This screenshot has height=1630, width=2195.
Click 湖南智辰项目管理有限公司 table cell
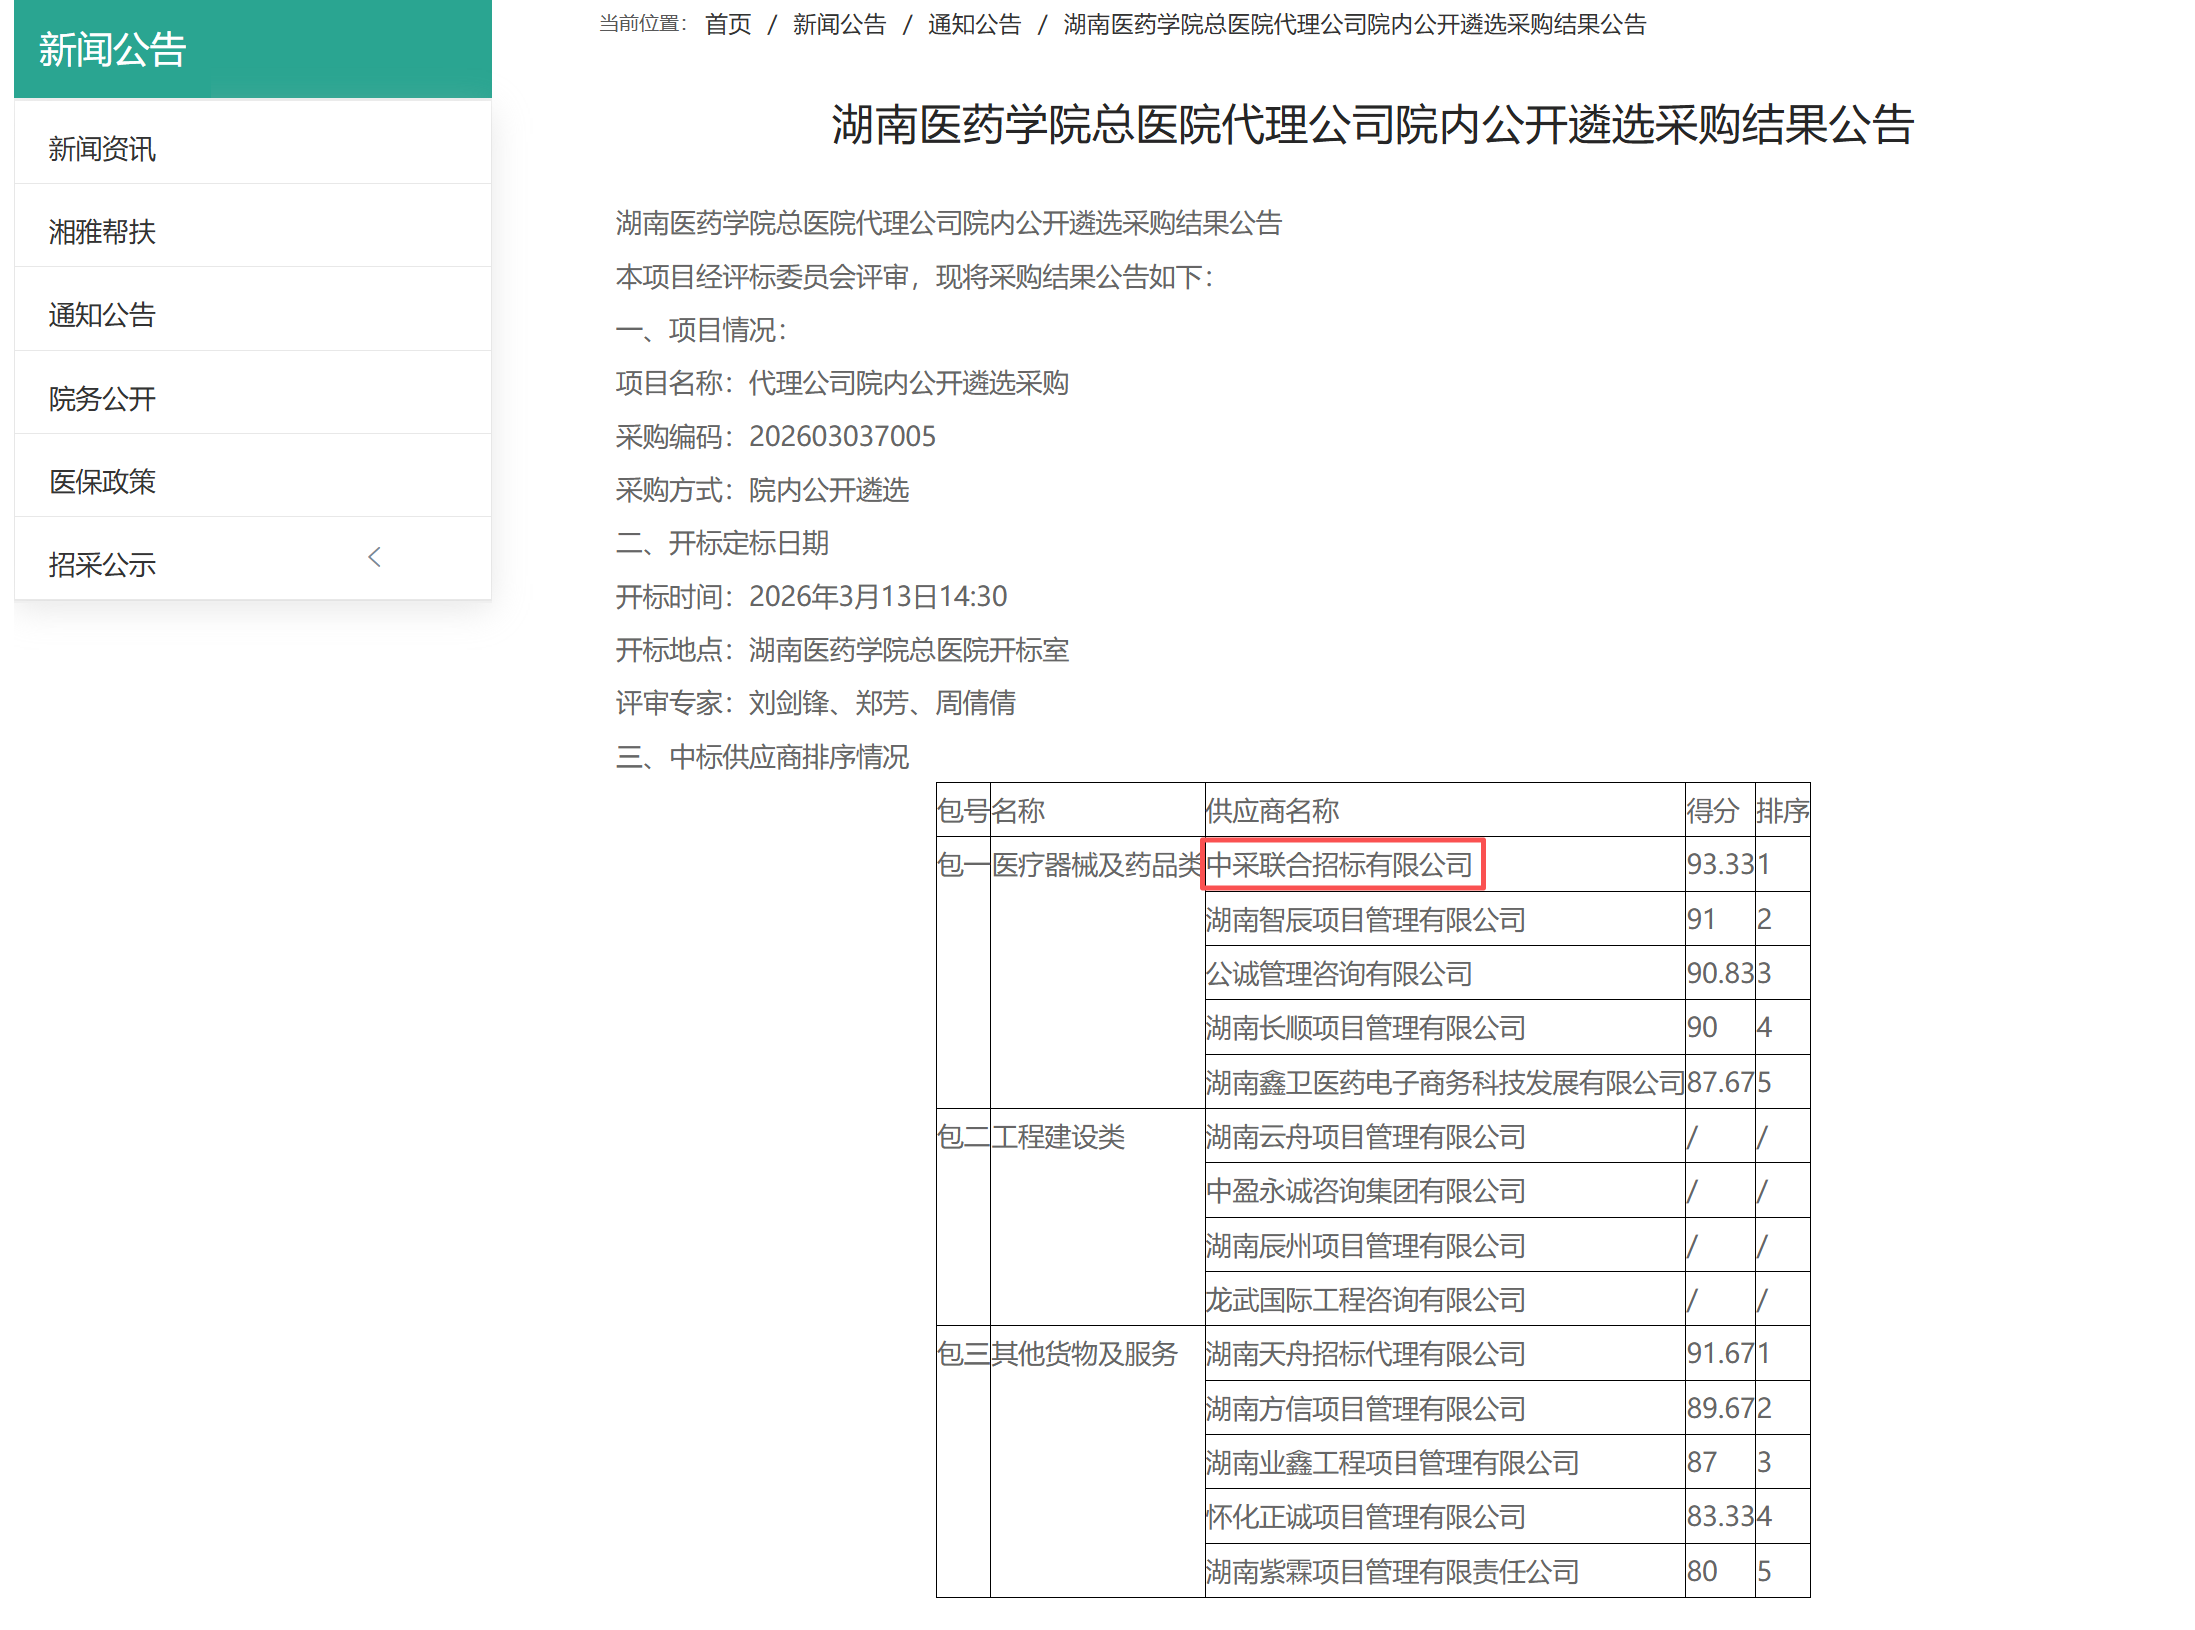pyautogui.click(x=1365, y=920)
